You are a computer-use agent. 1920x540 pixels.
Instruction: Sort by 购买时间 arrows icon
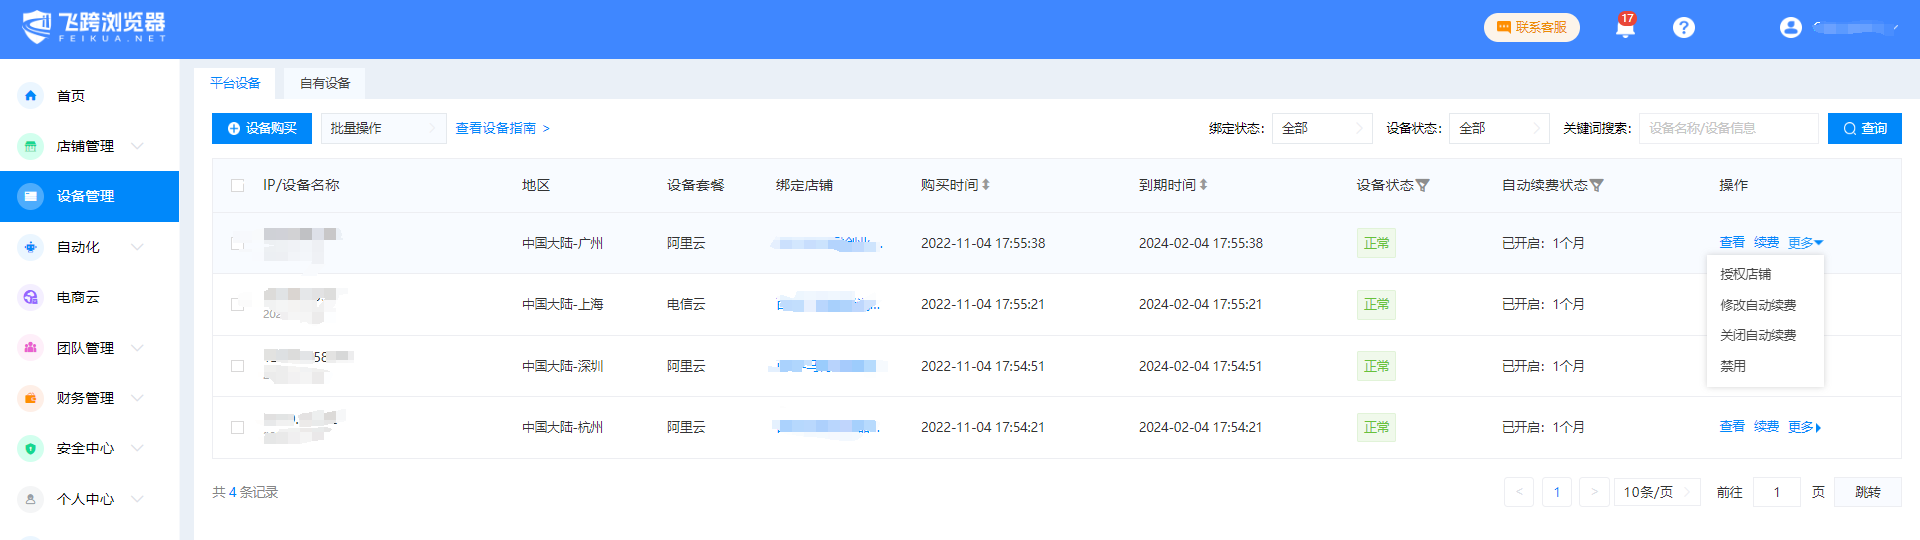pyautogui.click(x=986, y=185)
